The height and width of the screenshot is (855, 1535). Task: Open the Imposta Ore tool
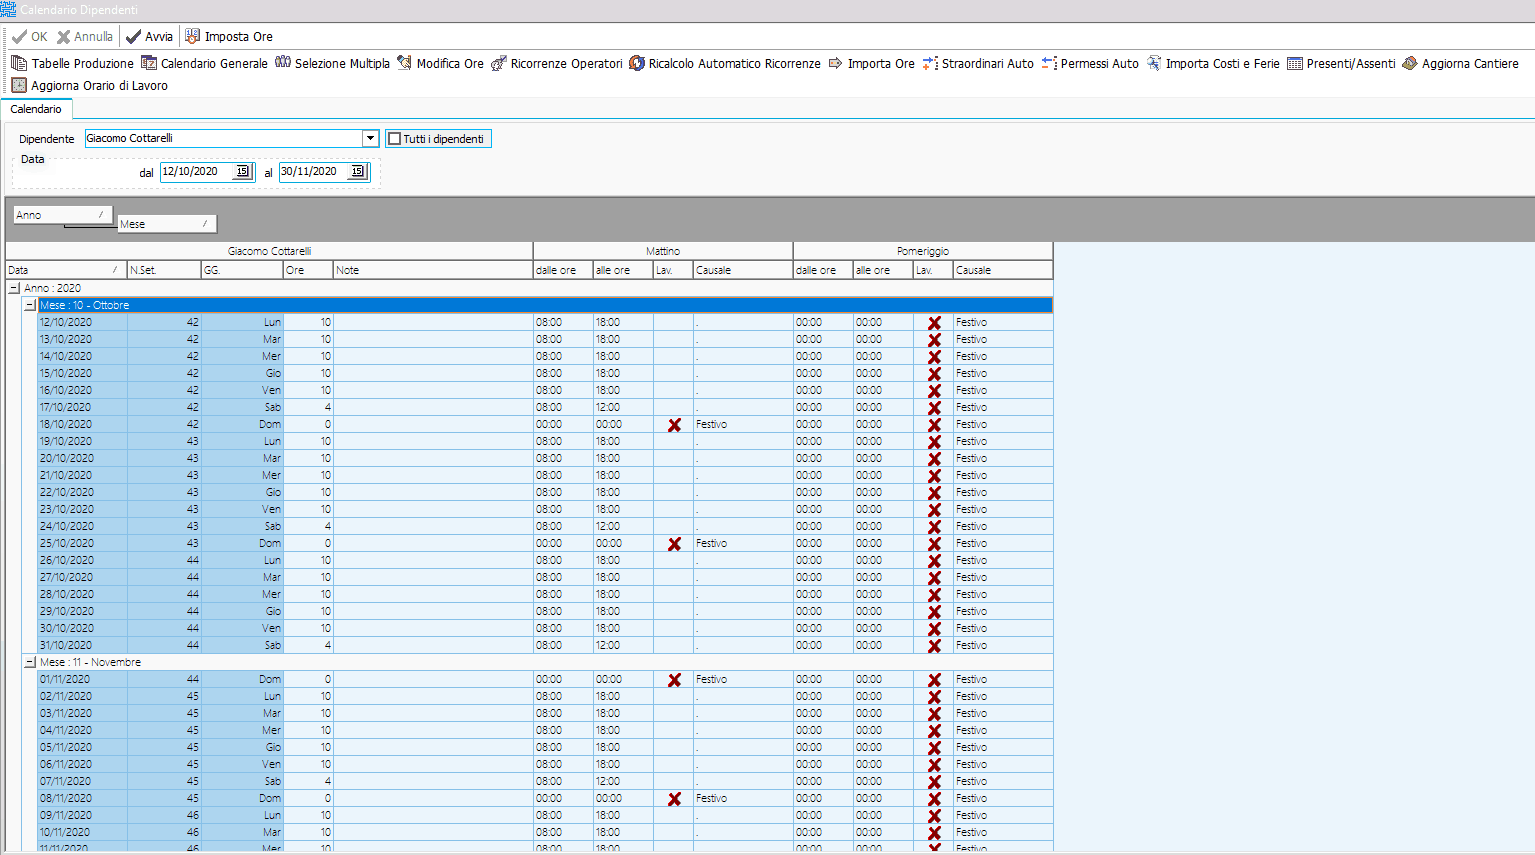click(x=228, y=37)
